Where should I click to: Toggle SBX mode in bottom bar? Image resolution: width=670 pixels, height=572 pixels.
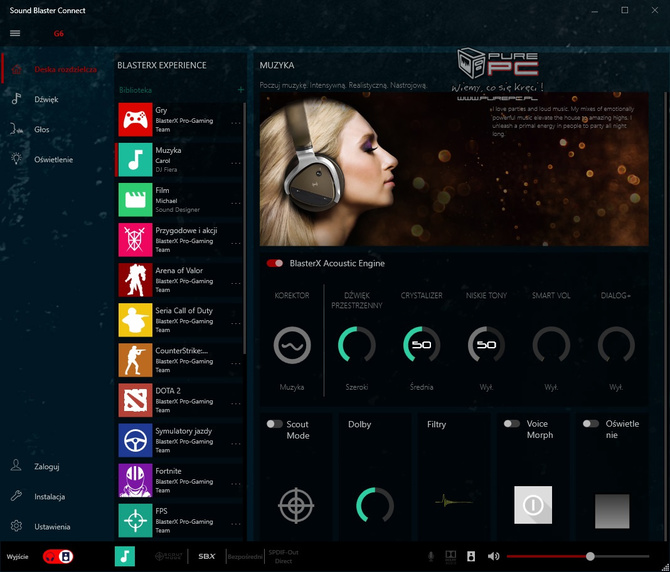tap(207, 556)
